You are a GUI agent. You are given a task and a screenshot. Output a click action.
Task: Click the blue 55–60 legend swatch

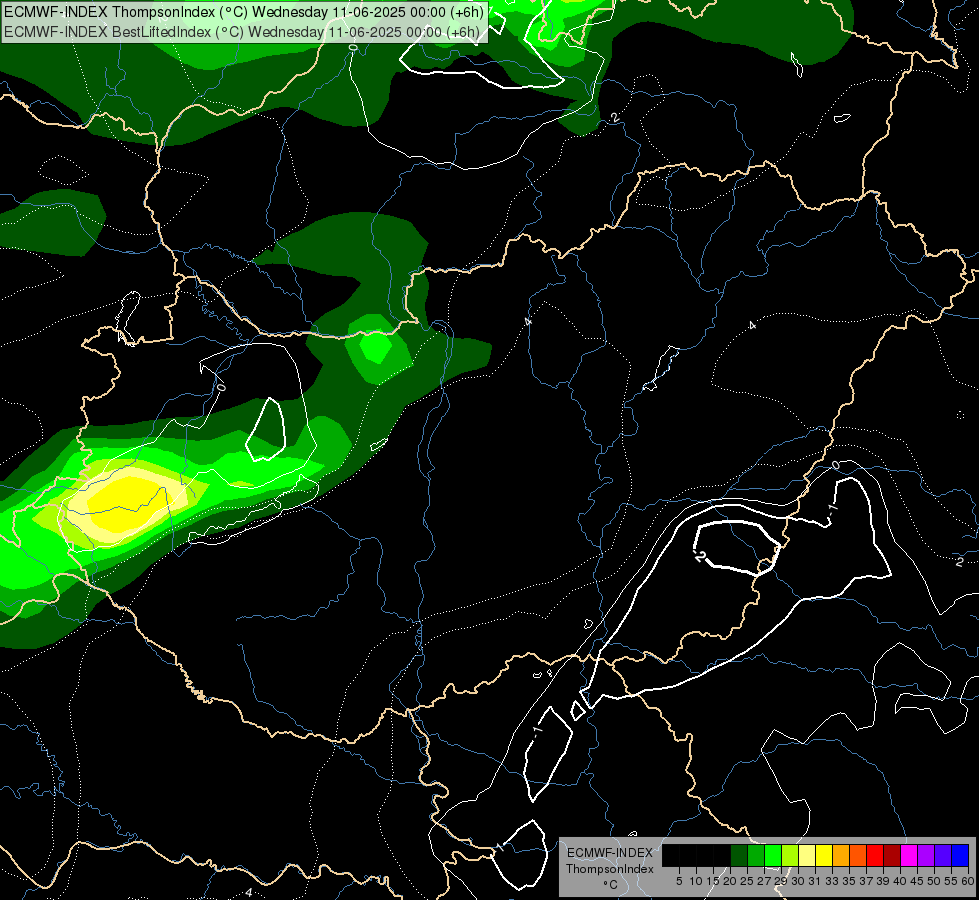coord(960,855)
